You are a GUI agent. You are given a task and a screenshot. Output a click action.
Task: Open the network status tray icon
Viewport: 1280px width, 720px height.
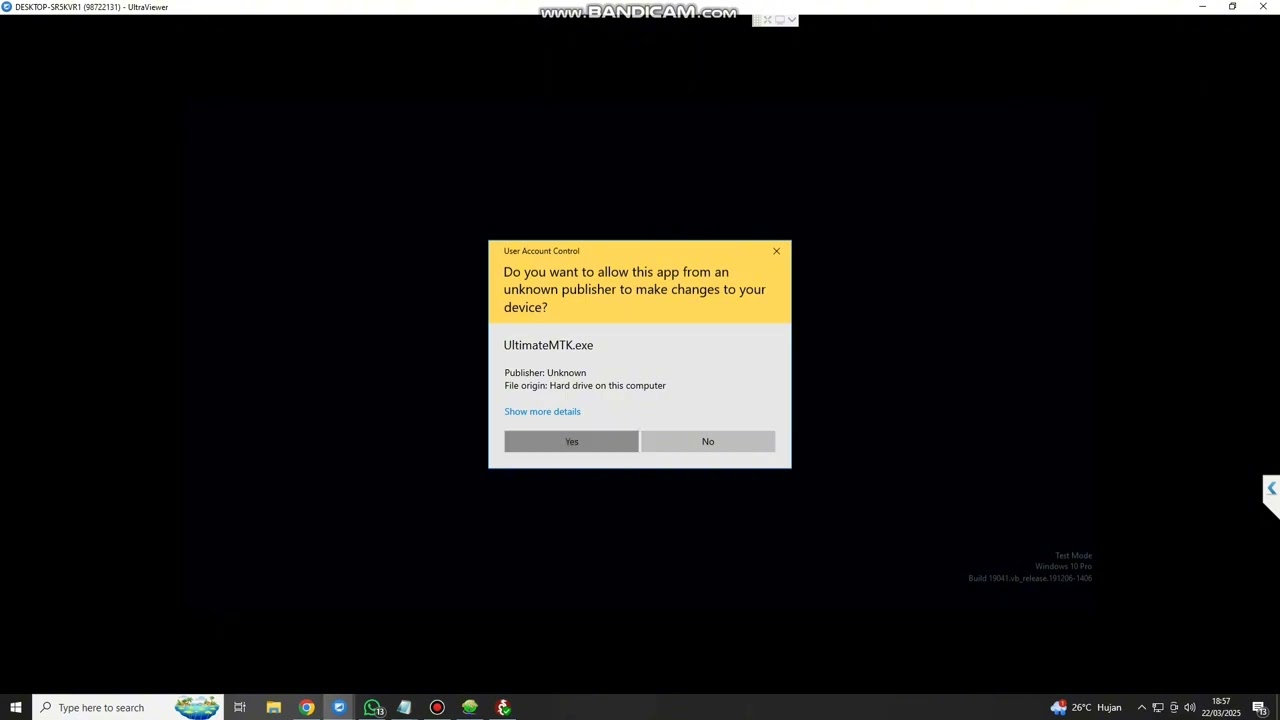[1157, 707]
